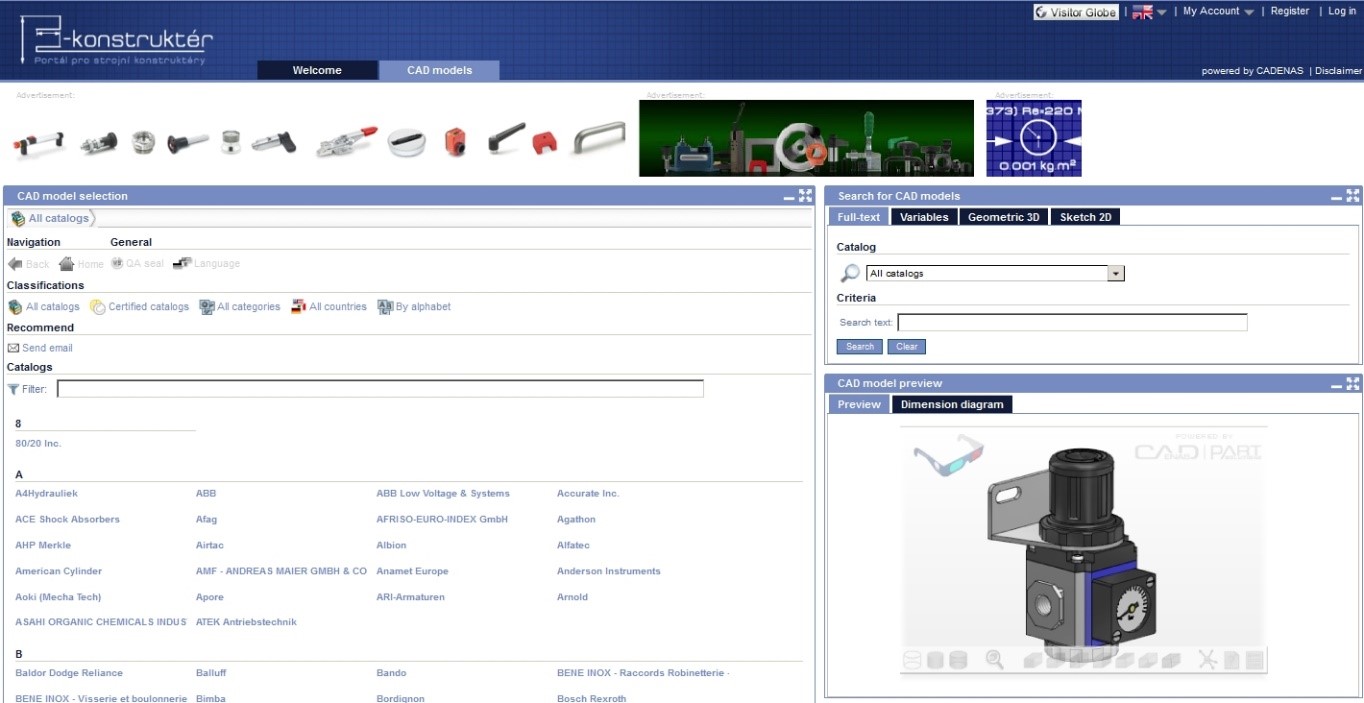This screenshot has height=703, width=1364.
Task: Click the Visitor Globe button
Action: pos(1076,12)
